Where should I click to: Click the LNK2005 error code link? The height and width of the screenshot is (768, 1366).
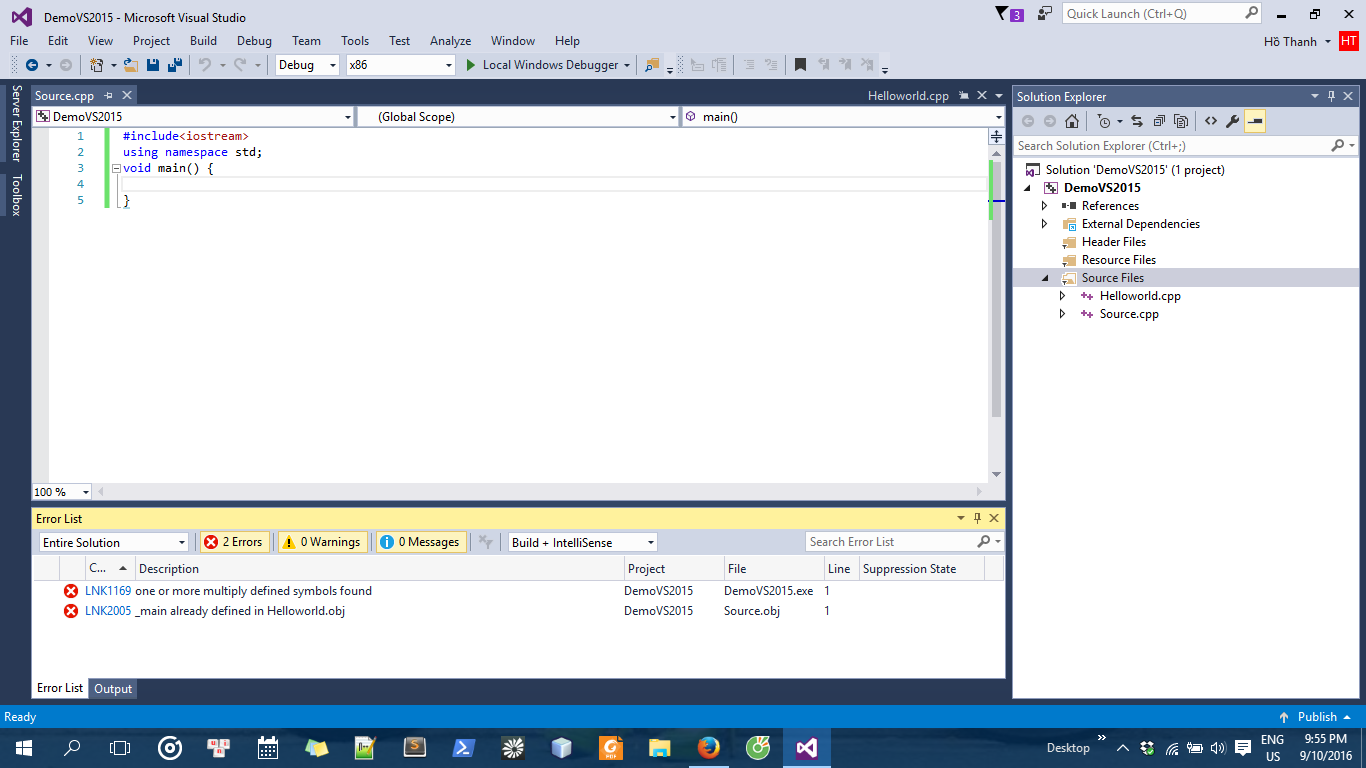[x=108, y=611]
